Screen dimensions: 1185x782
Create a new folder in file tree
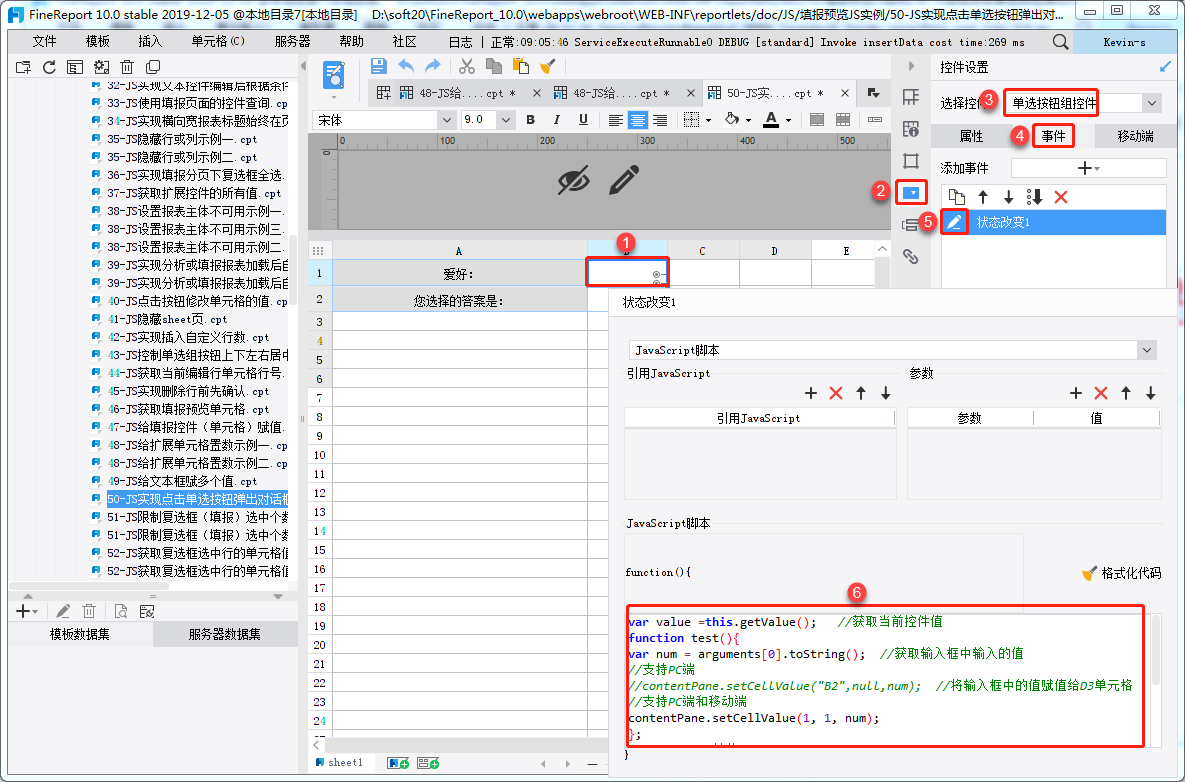pyautogui.click(x=23, y=67)
